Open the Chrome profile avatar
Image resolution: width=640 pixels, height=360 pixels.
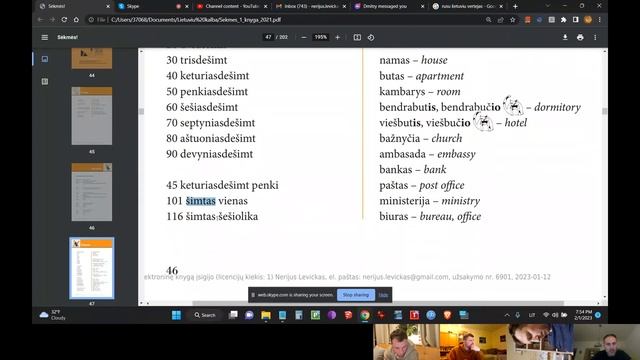(x=588, y=20)
